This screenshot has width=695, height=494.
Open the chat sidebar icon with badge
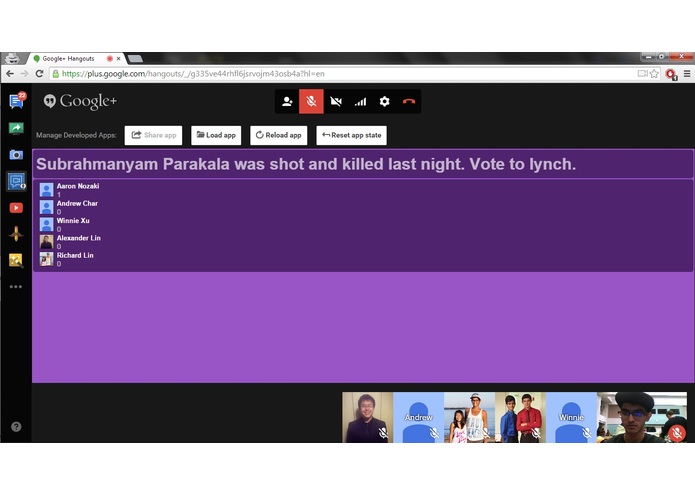(x=17, y=101)
